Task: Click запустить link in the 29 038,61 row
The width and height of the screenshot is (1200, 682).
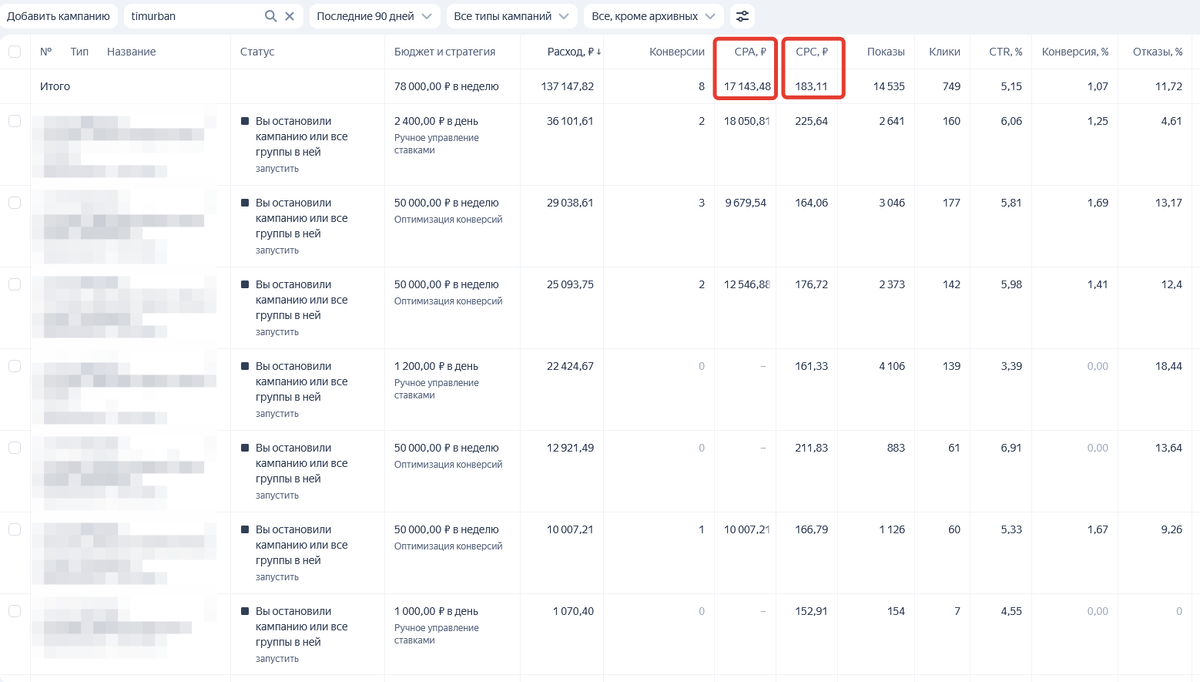Action: coord(277,251)
